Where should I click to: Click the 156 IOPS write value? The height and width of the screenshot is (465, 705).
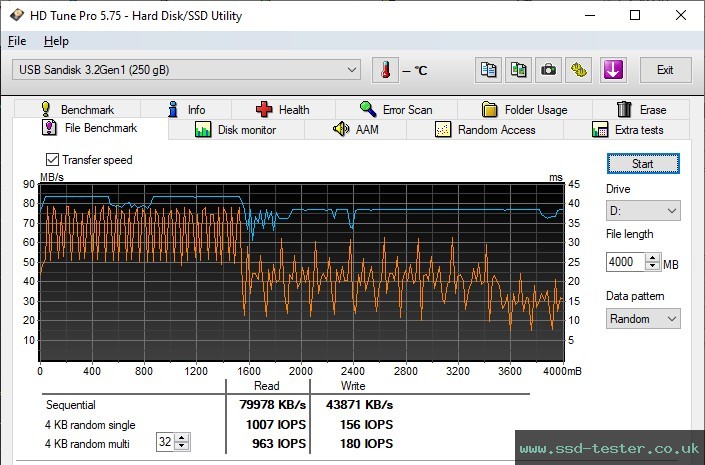[366, 425]
